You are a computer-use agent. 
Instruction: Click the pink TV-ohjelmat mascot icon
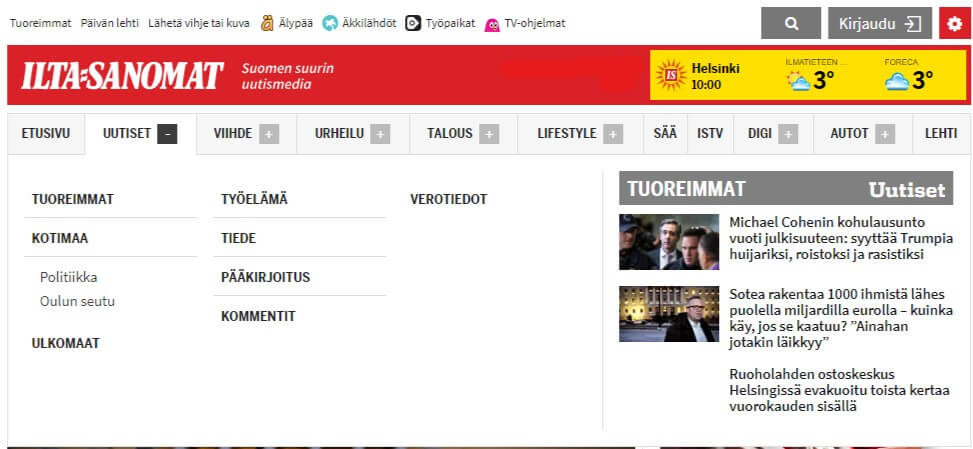tap(492, 24)
